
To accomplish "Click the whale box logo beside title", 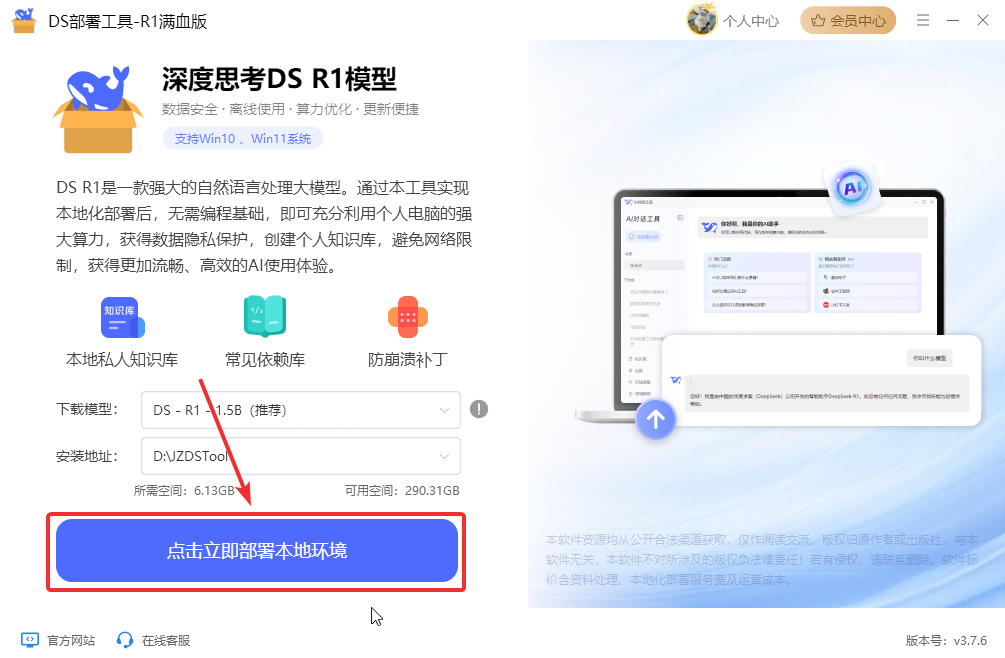I will (98, 109).
